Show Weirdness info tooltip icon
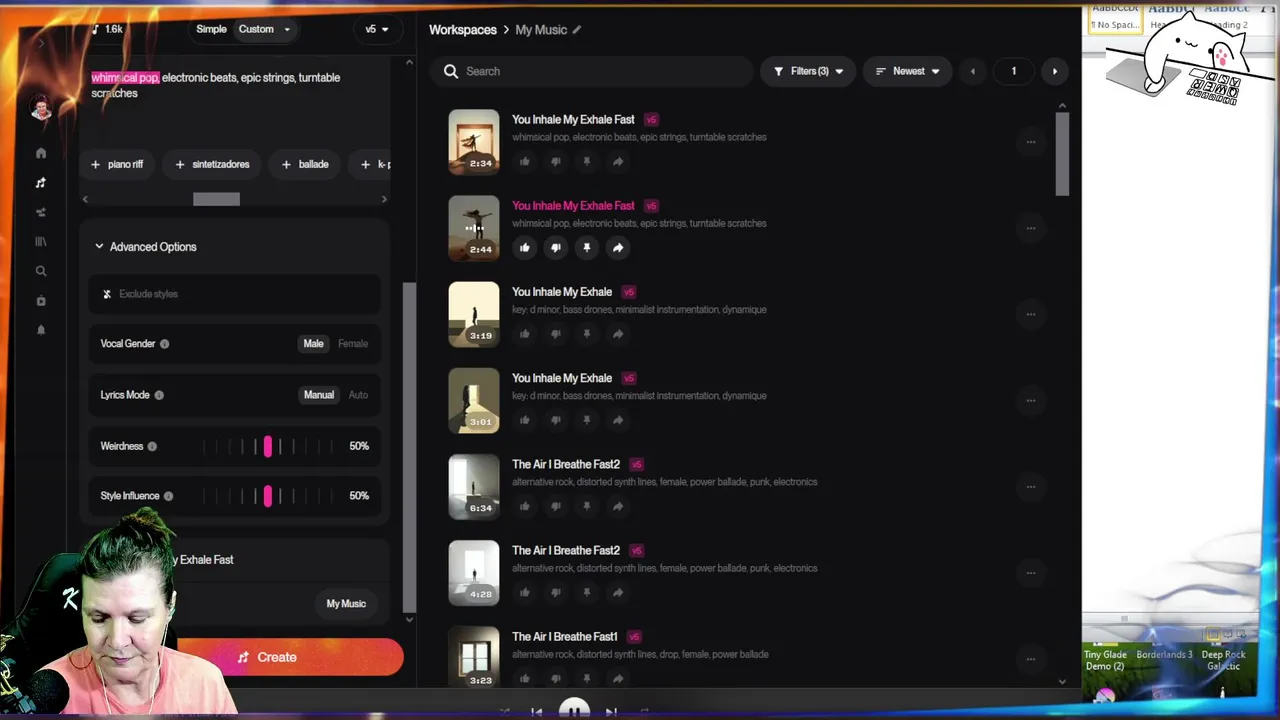 [x=152, y=446]
